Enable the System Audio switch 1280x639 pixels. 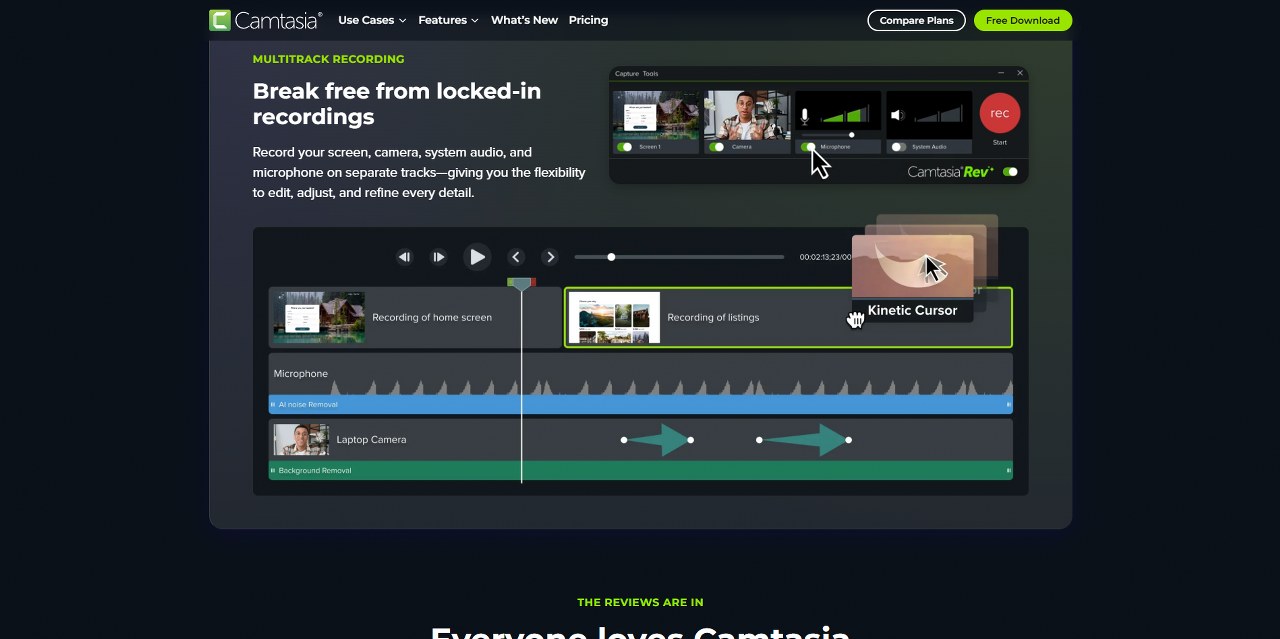[898, 147]
